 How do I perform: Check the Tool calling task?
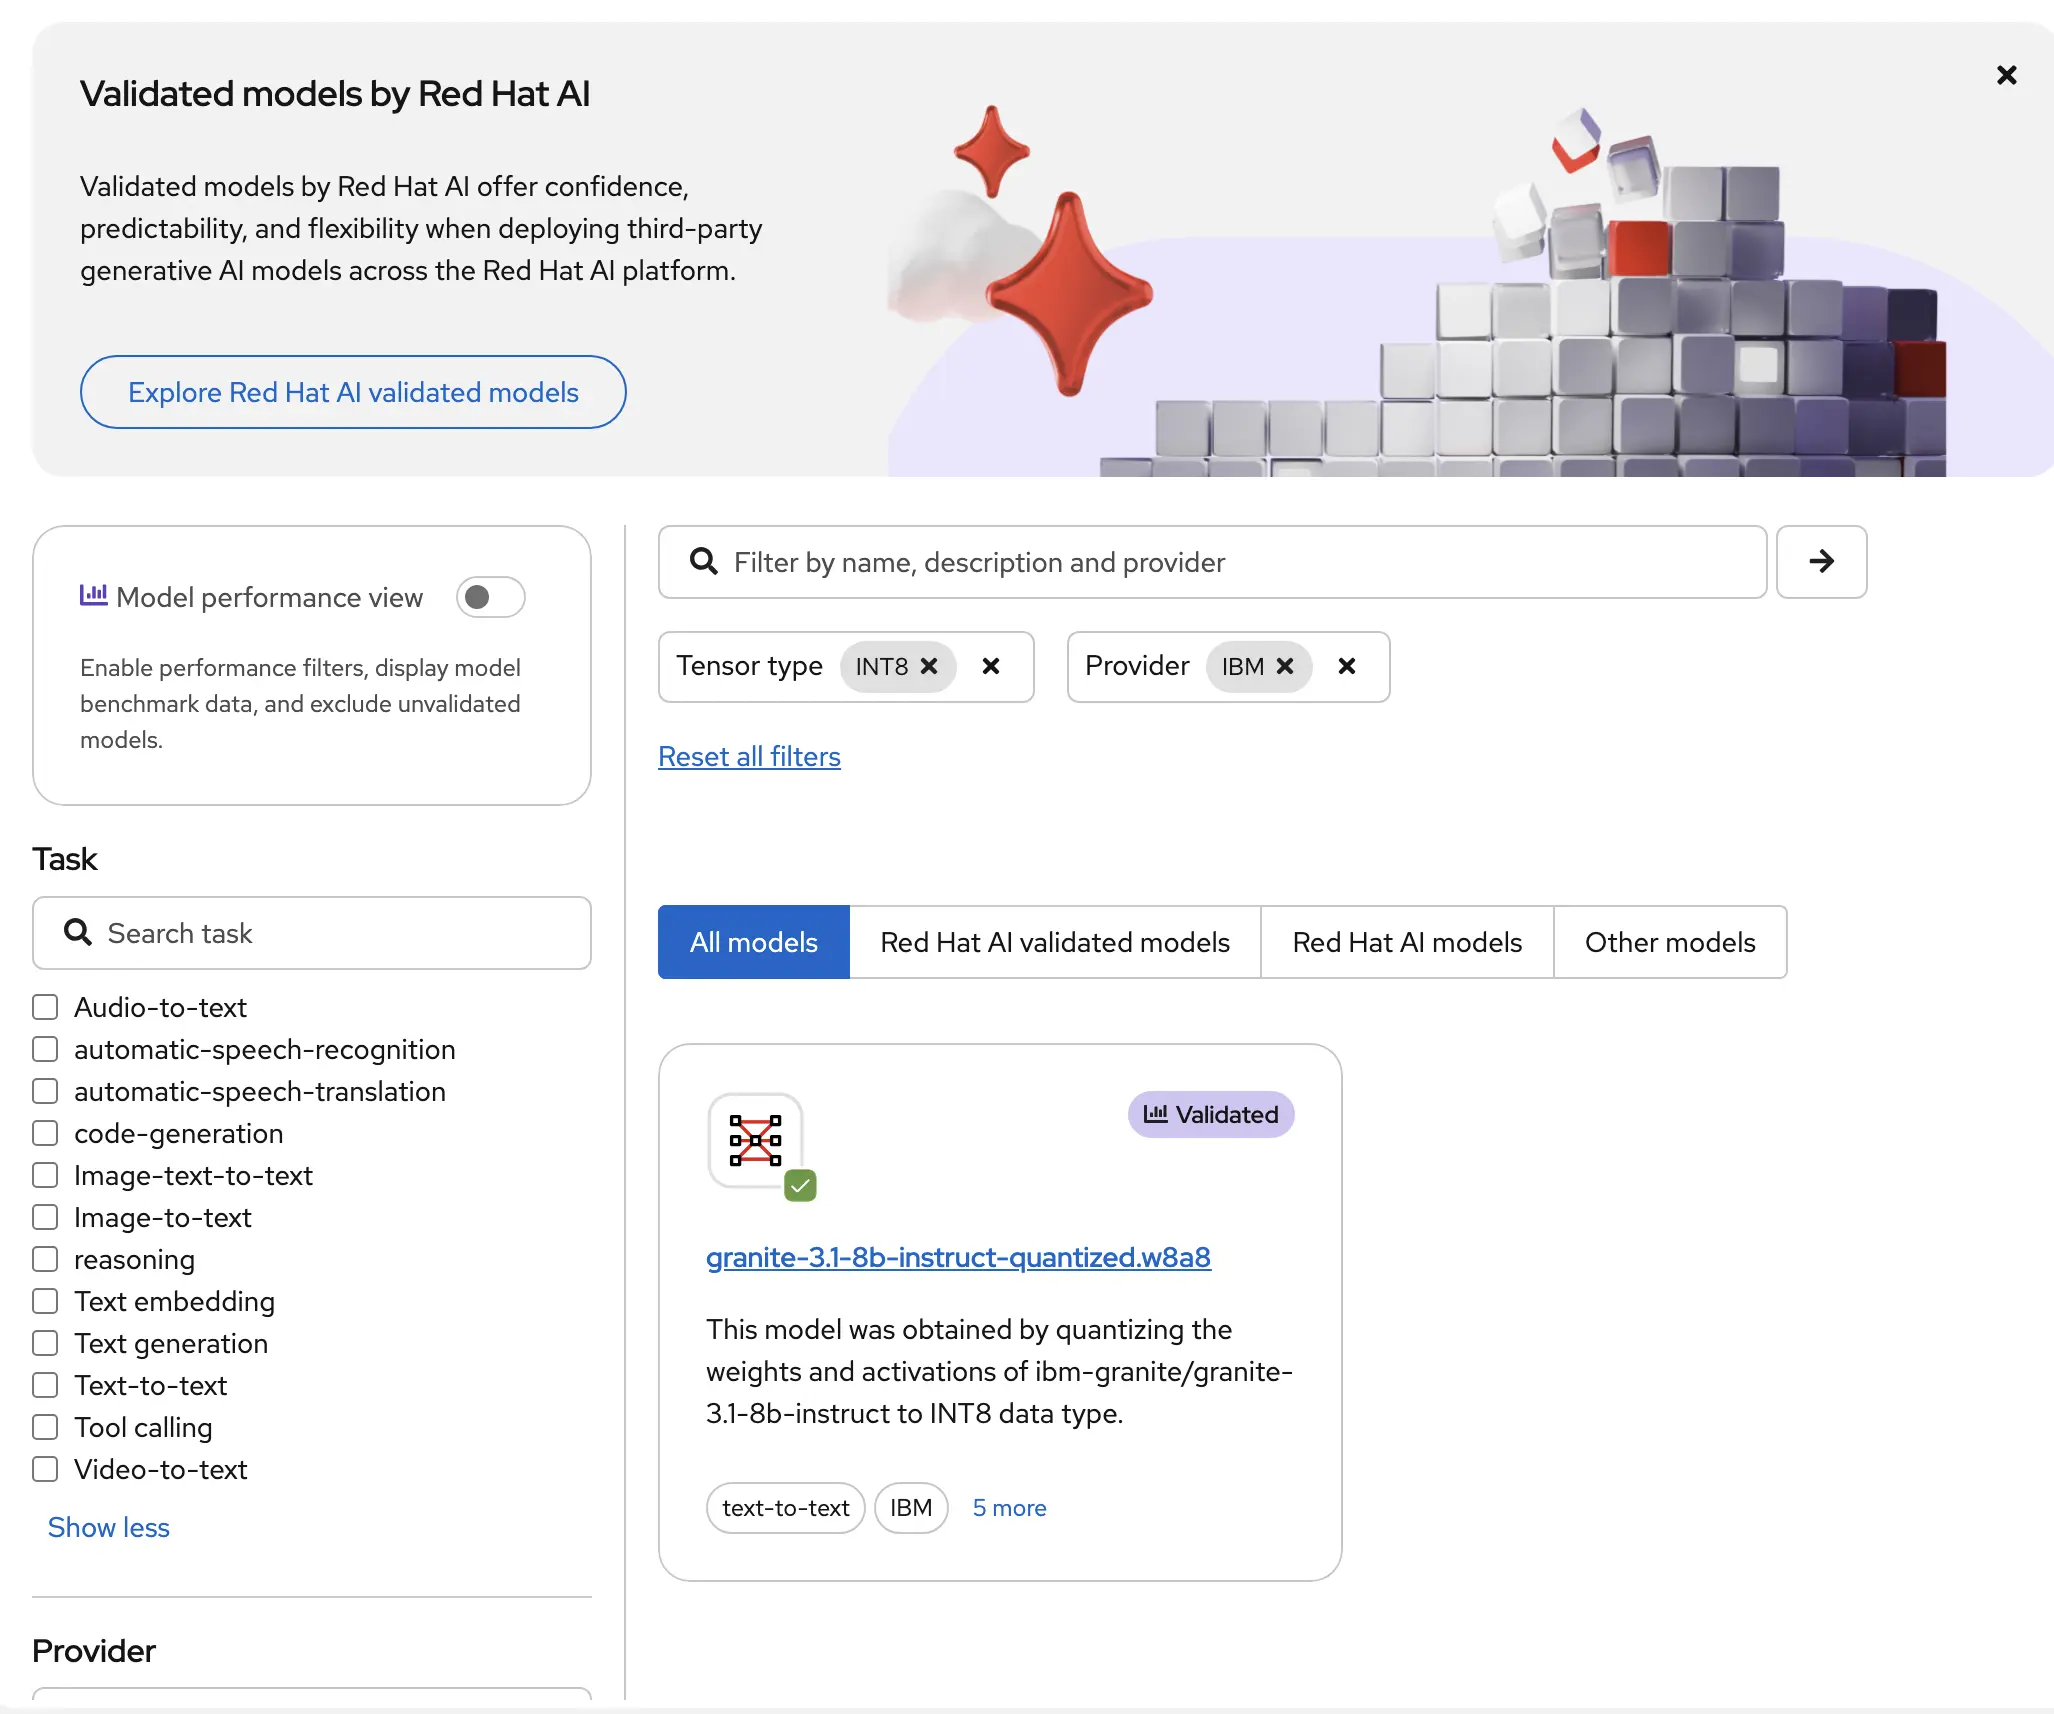point(45,1427)
